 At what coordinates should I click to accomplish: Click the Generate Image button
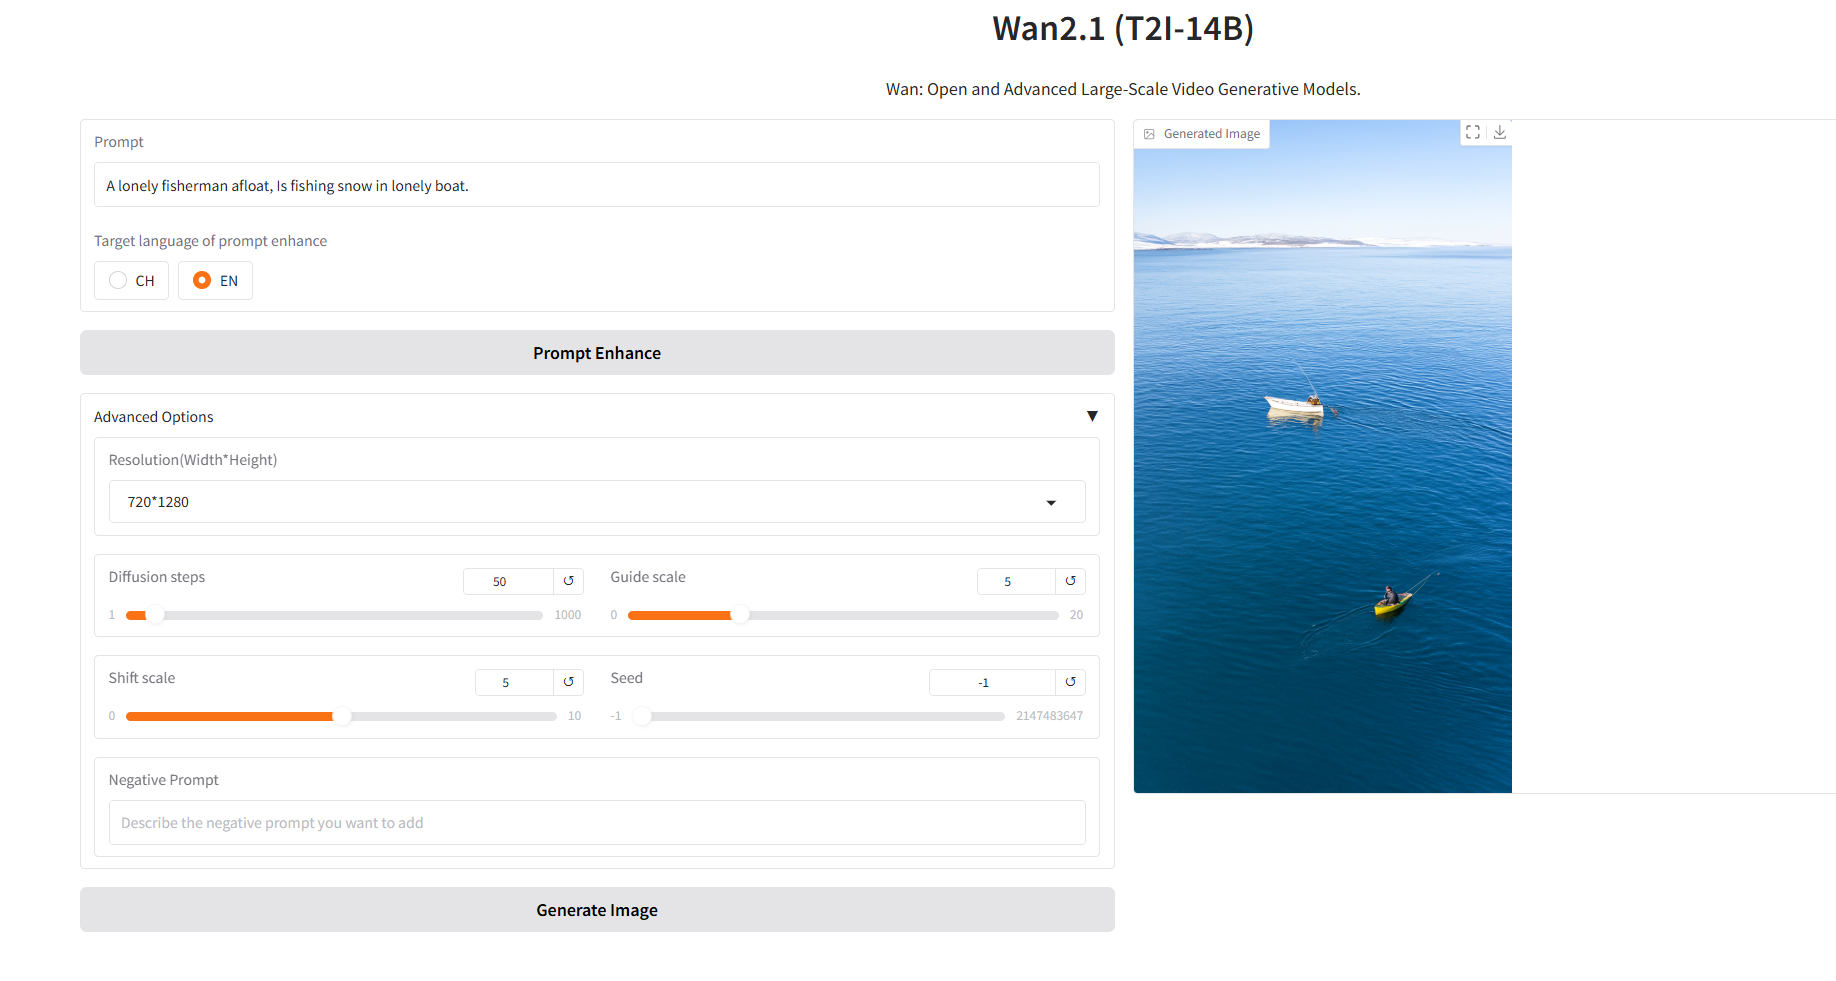[597, 910]
